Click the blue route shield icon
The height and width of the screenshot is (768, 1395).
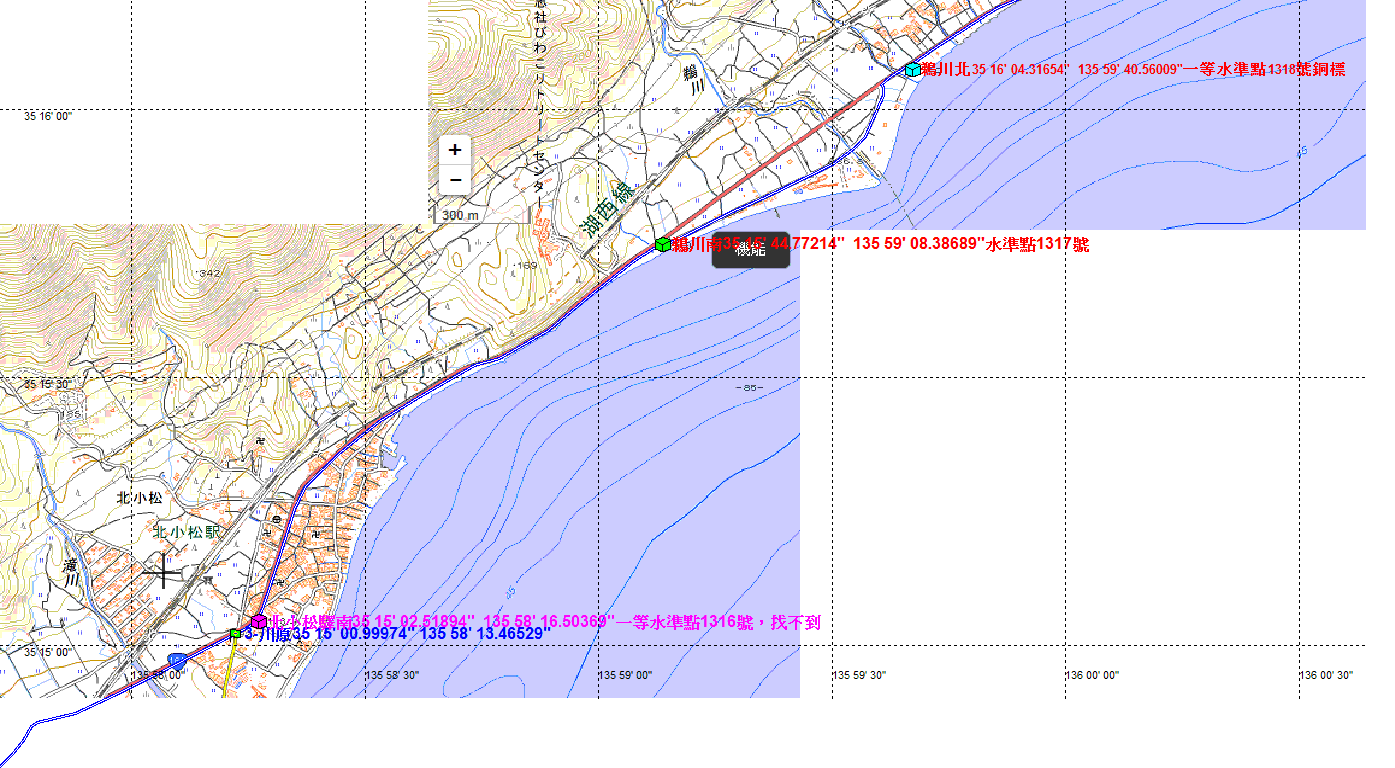(x=176, y=660)
